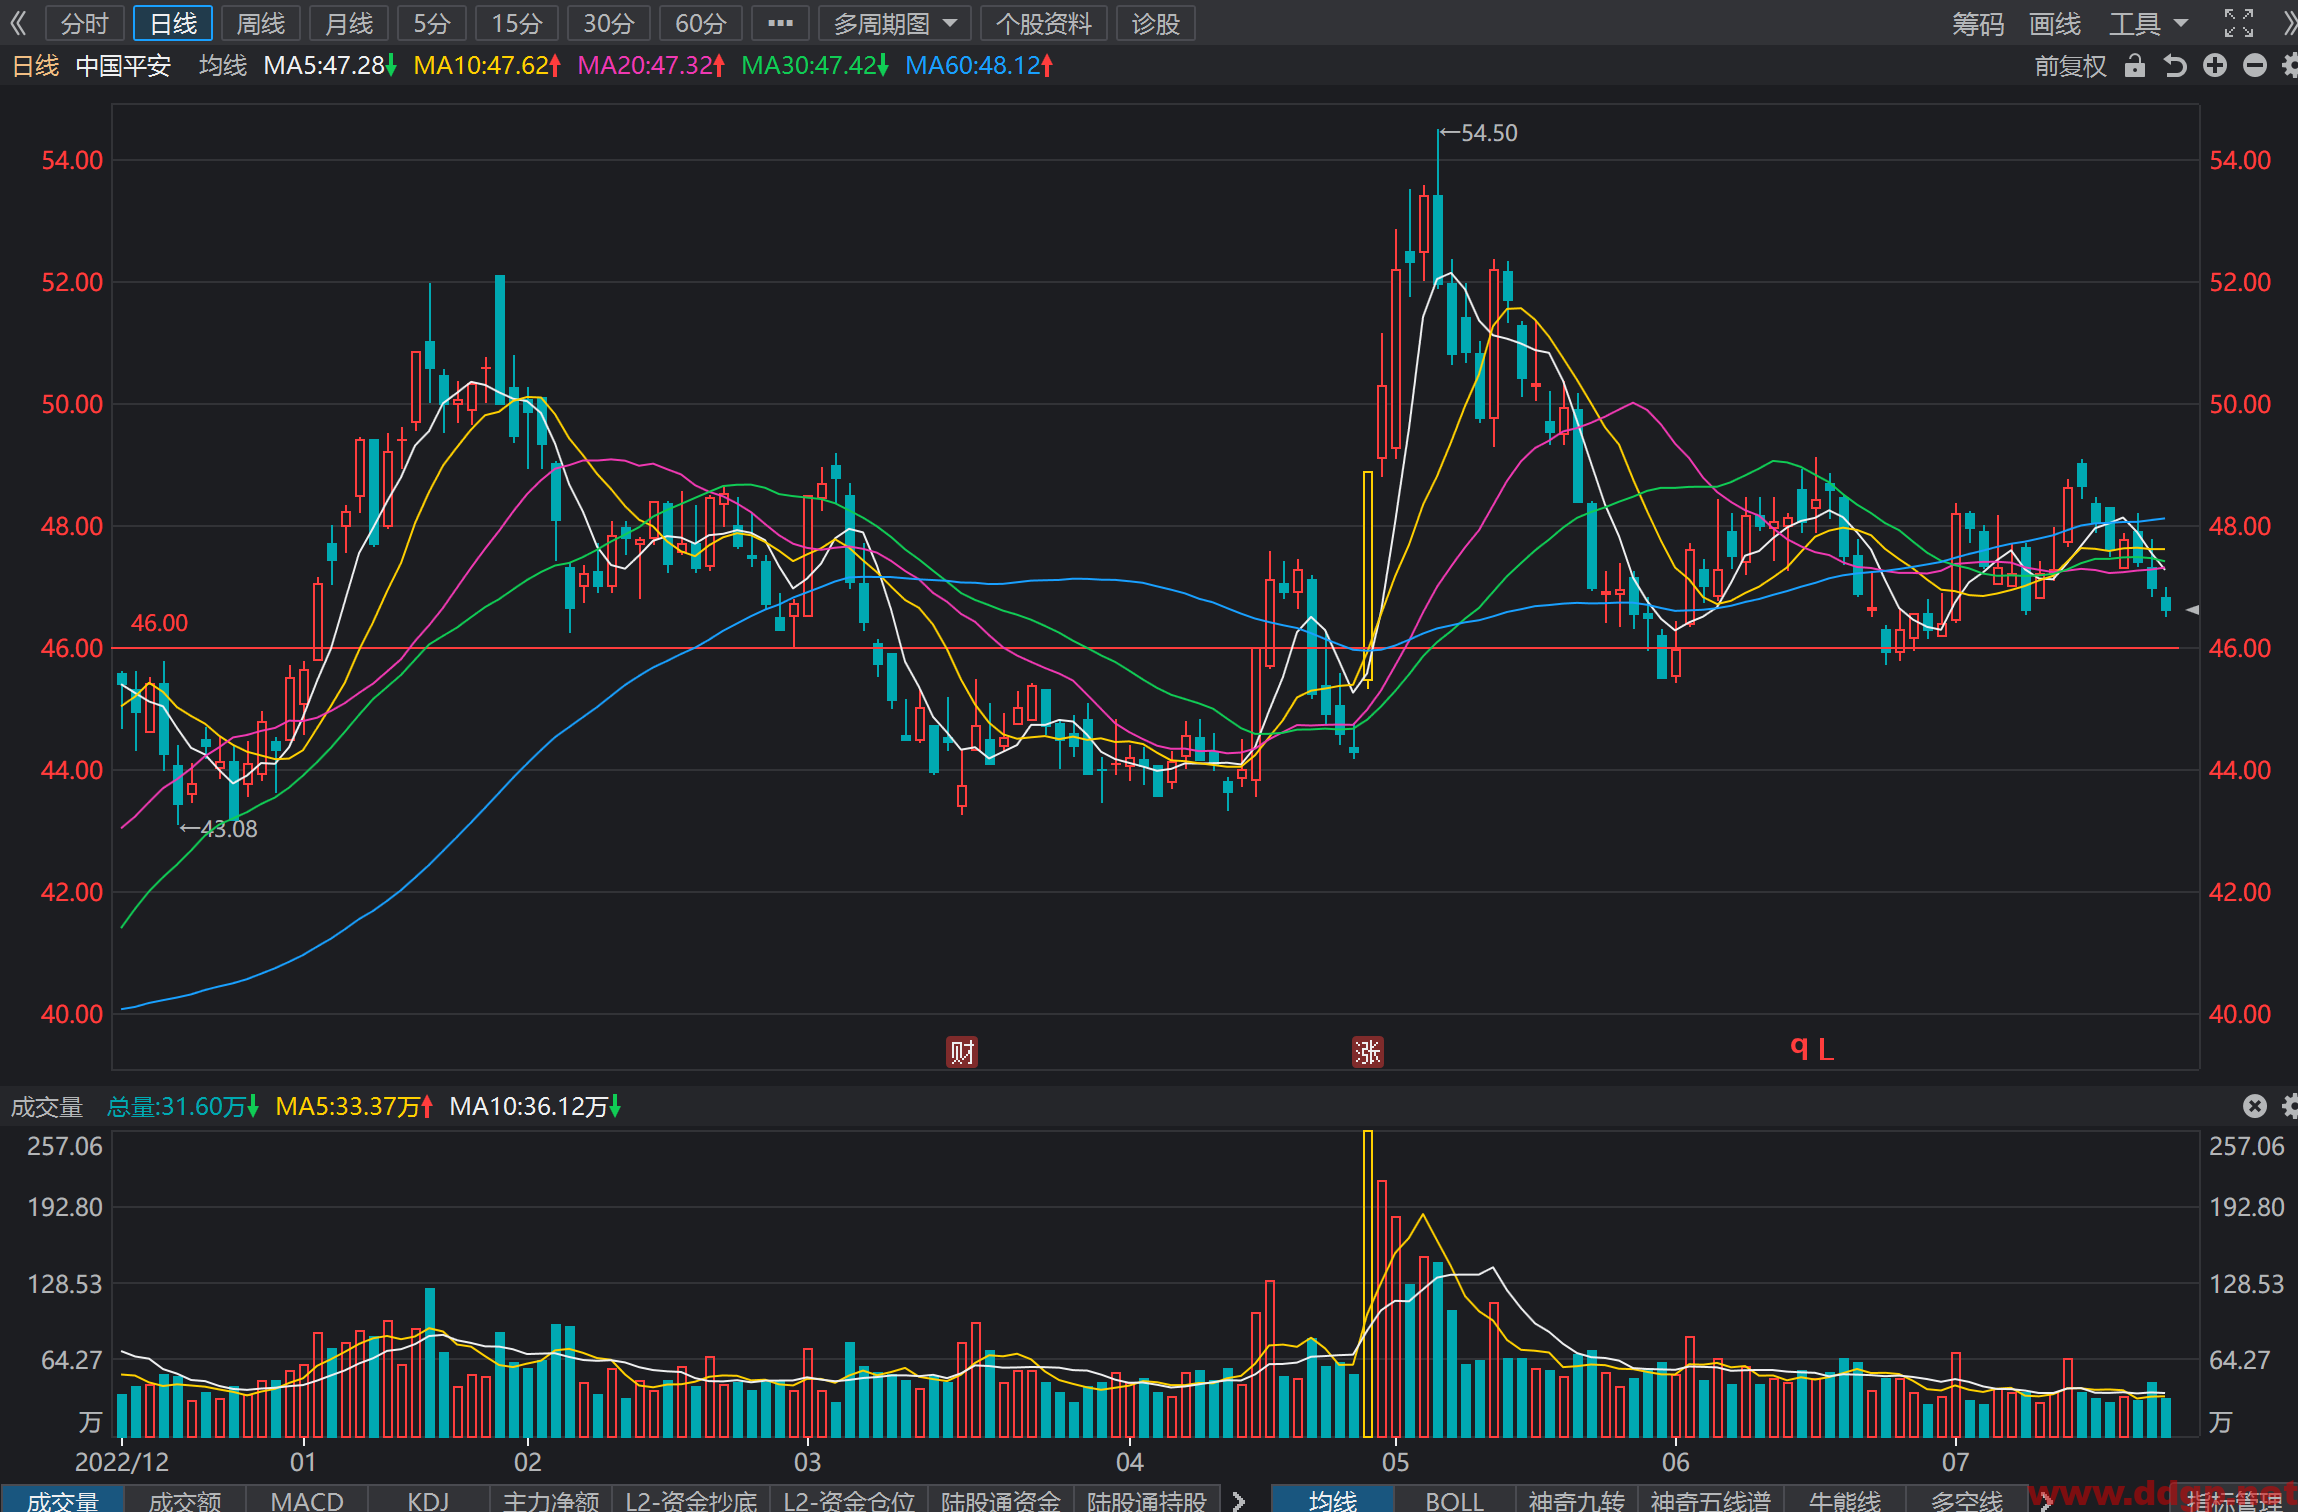Open the 多周期图 dropdown
This screenshot has width=2298, height=1512.
pyautogui.click(x=895, y=23)
